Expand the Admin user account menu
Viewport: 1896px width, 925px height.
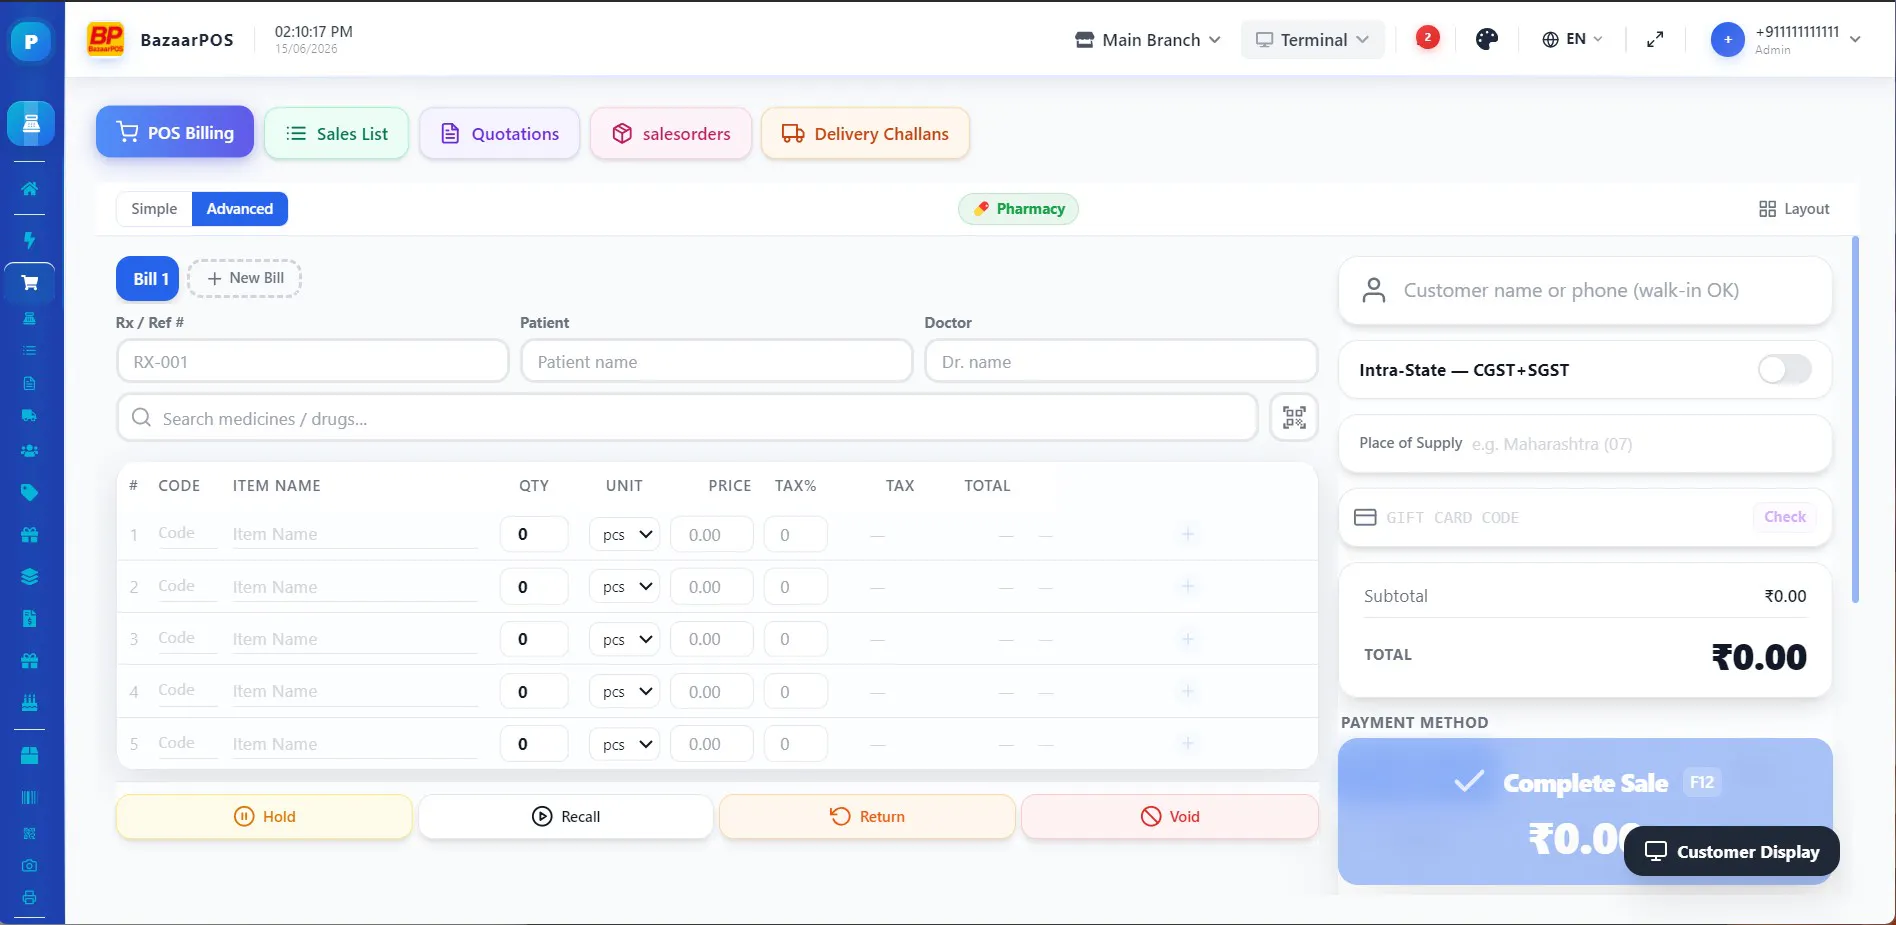[x=1786, y=40]
